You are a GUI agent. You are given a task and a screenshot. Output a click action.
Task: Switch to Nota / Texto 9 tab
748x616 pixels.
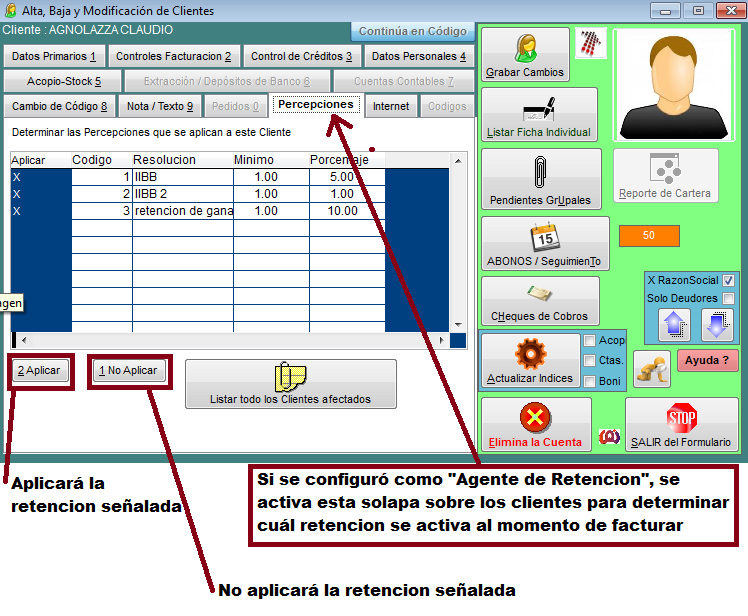pyautogui.click(x=160, y=106)
